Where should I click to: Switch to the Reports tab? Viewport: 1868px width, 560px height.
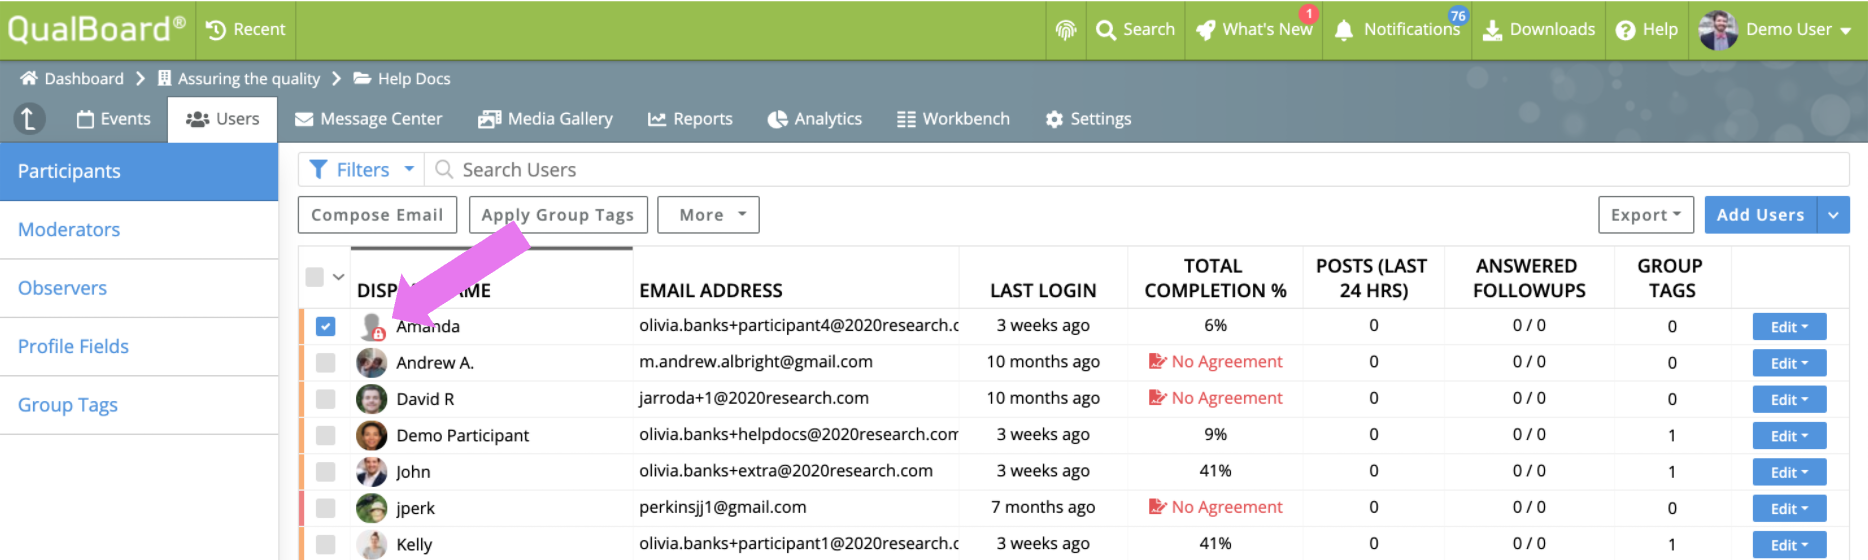click(x=690, y=119)
